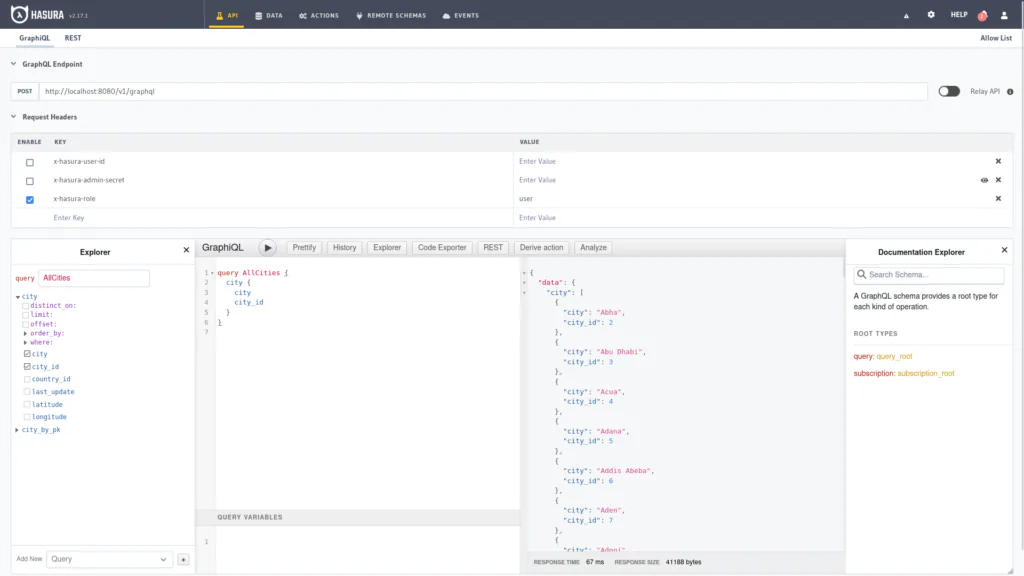
Task: Open the Code Exporter
Action: click(442, 248)
